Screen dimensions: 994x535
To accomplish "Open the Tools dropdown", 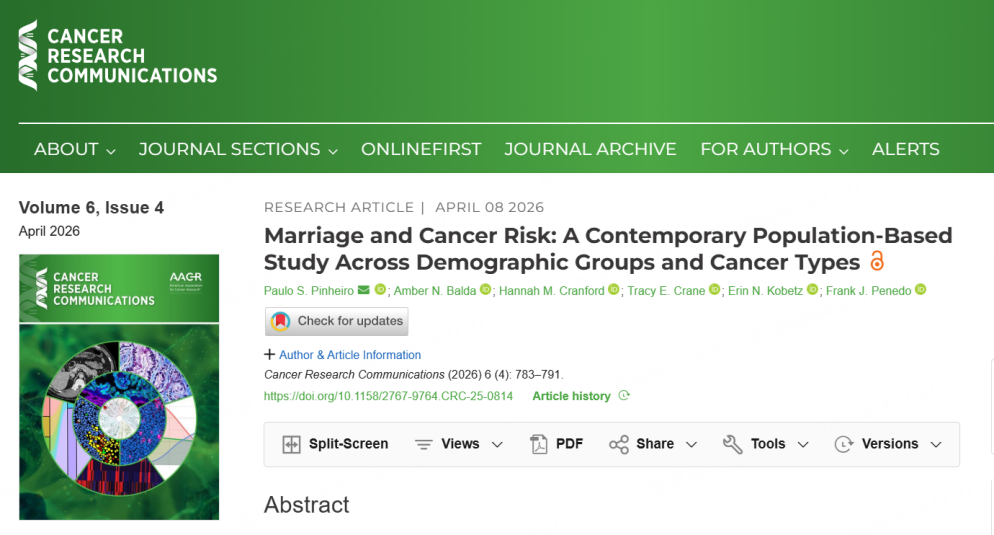I will (765, 445).
